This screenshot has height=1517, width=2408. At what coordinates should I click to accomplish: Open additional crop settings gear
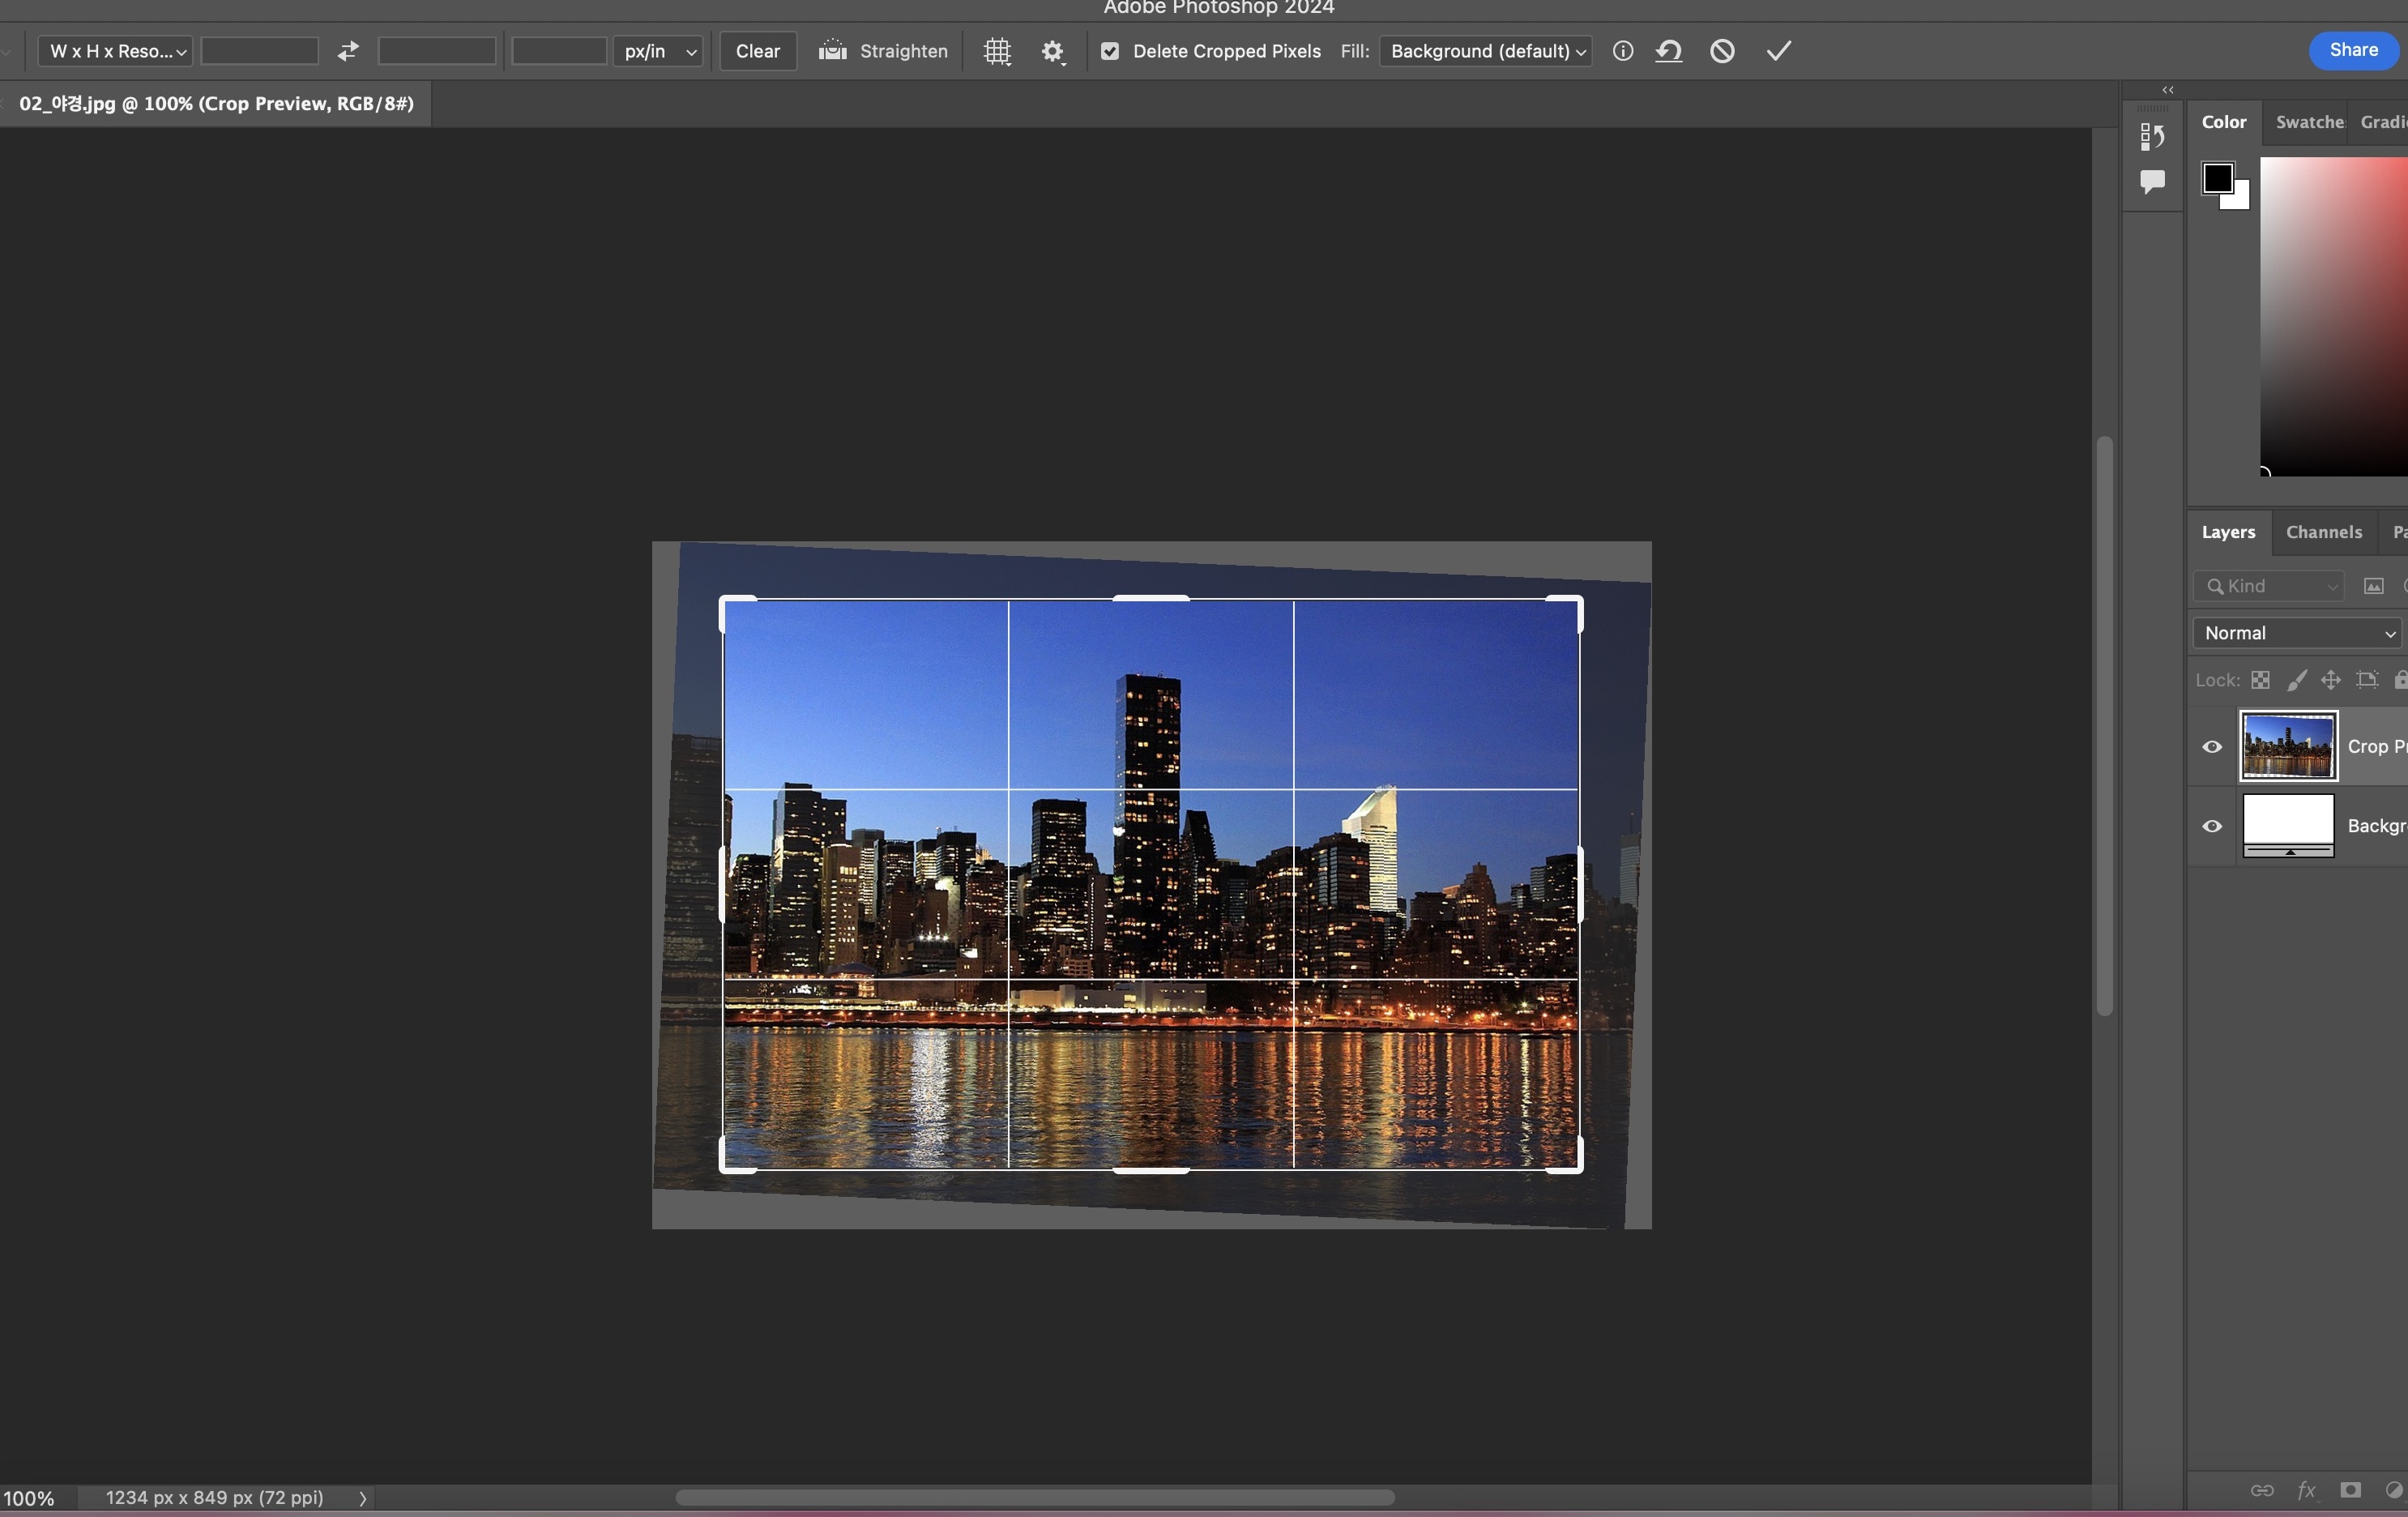click(1052, 51)
